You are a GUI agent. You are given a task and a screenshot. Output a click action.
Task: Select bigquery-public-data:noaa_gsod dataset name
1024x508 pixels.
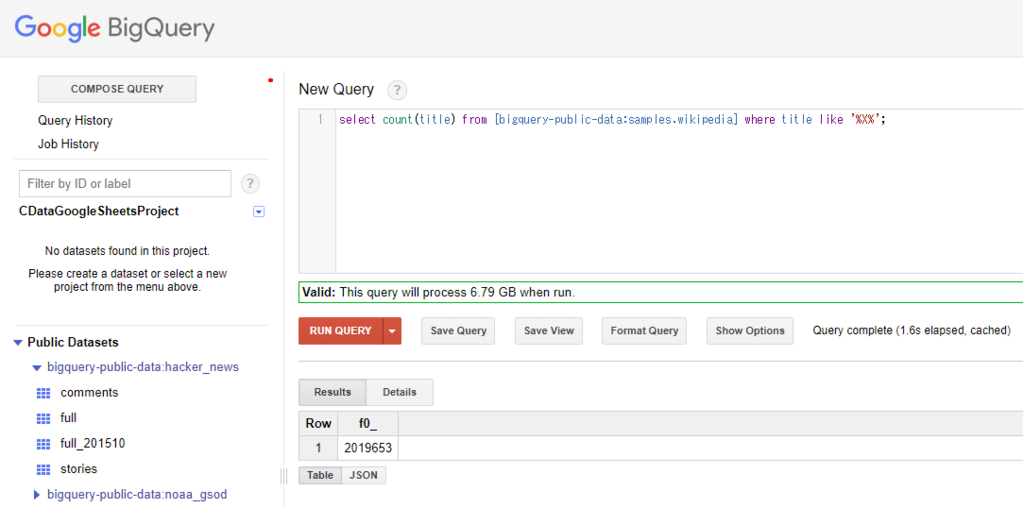[137, 495]
